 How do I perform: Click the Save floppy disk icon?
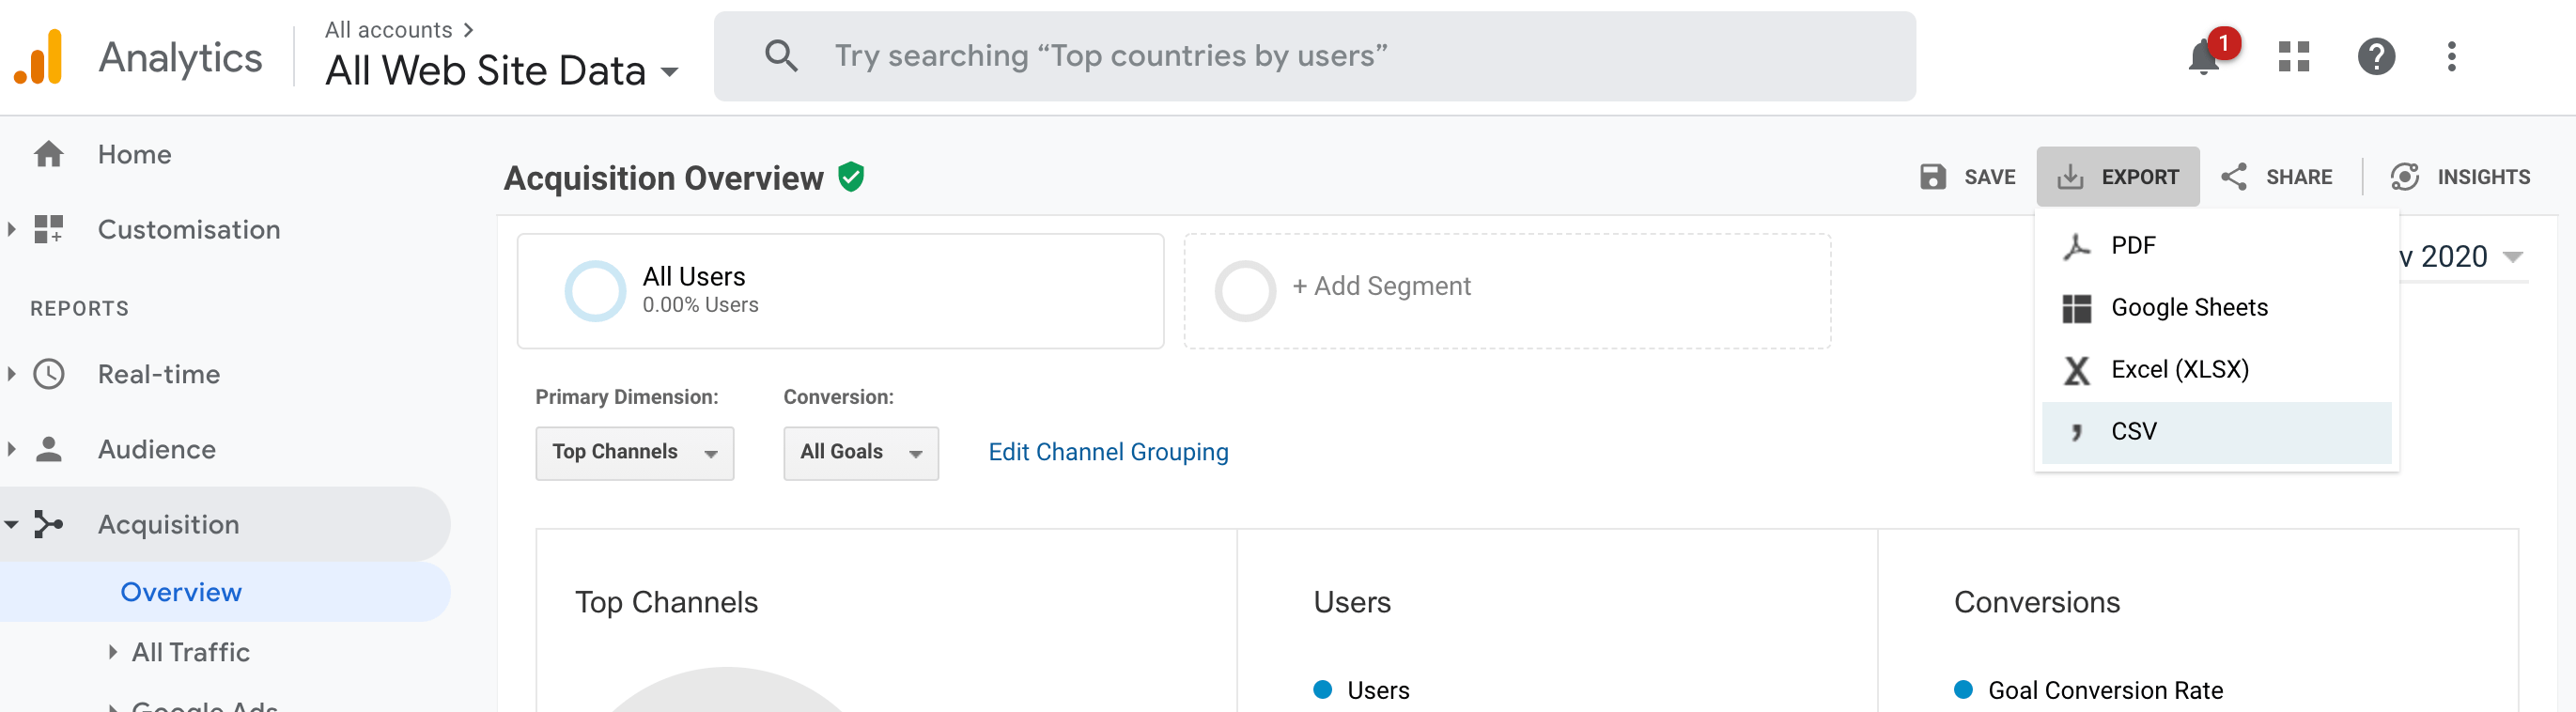1933,177
